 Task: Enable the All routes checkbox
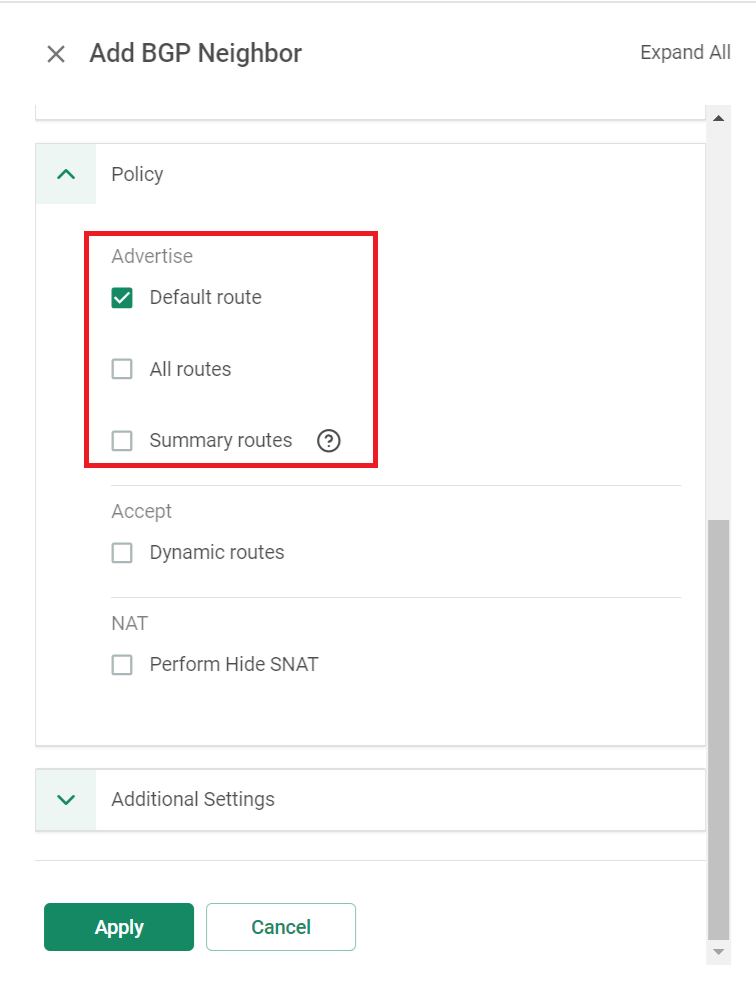click(122, 369)
